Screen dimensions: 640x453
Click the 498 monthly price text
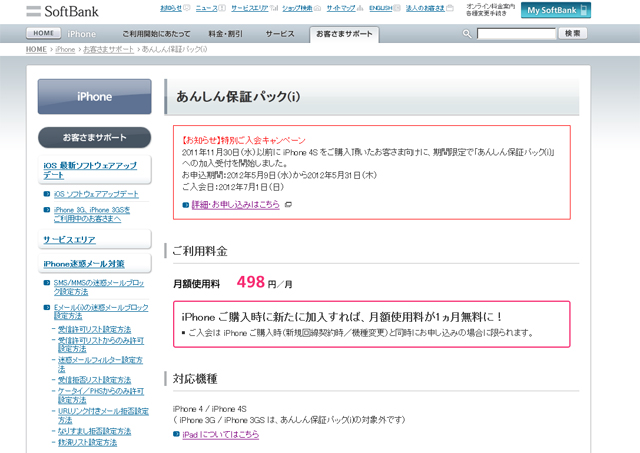click(251, 282)
